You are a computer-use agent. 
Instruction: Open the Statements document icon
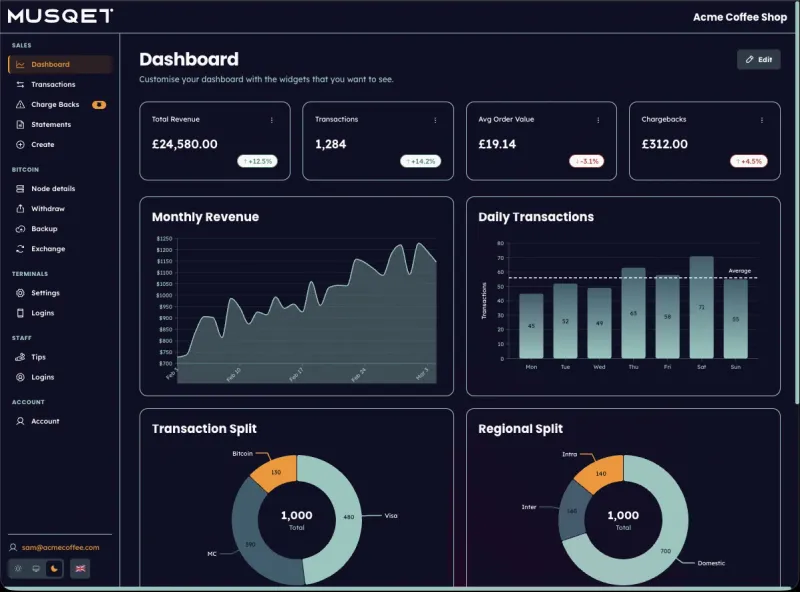pos(21,124)
